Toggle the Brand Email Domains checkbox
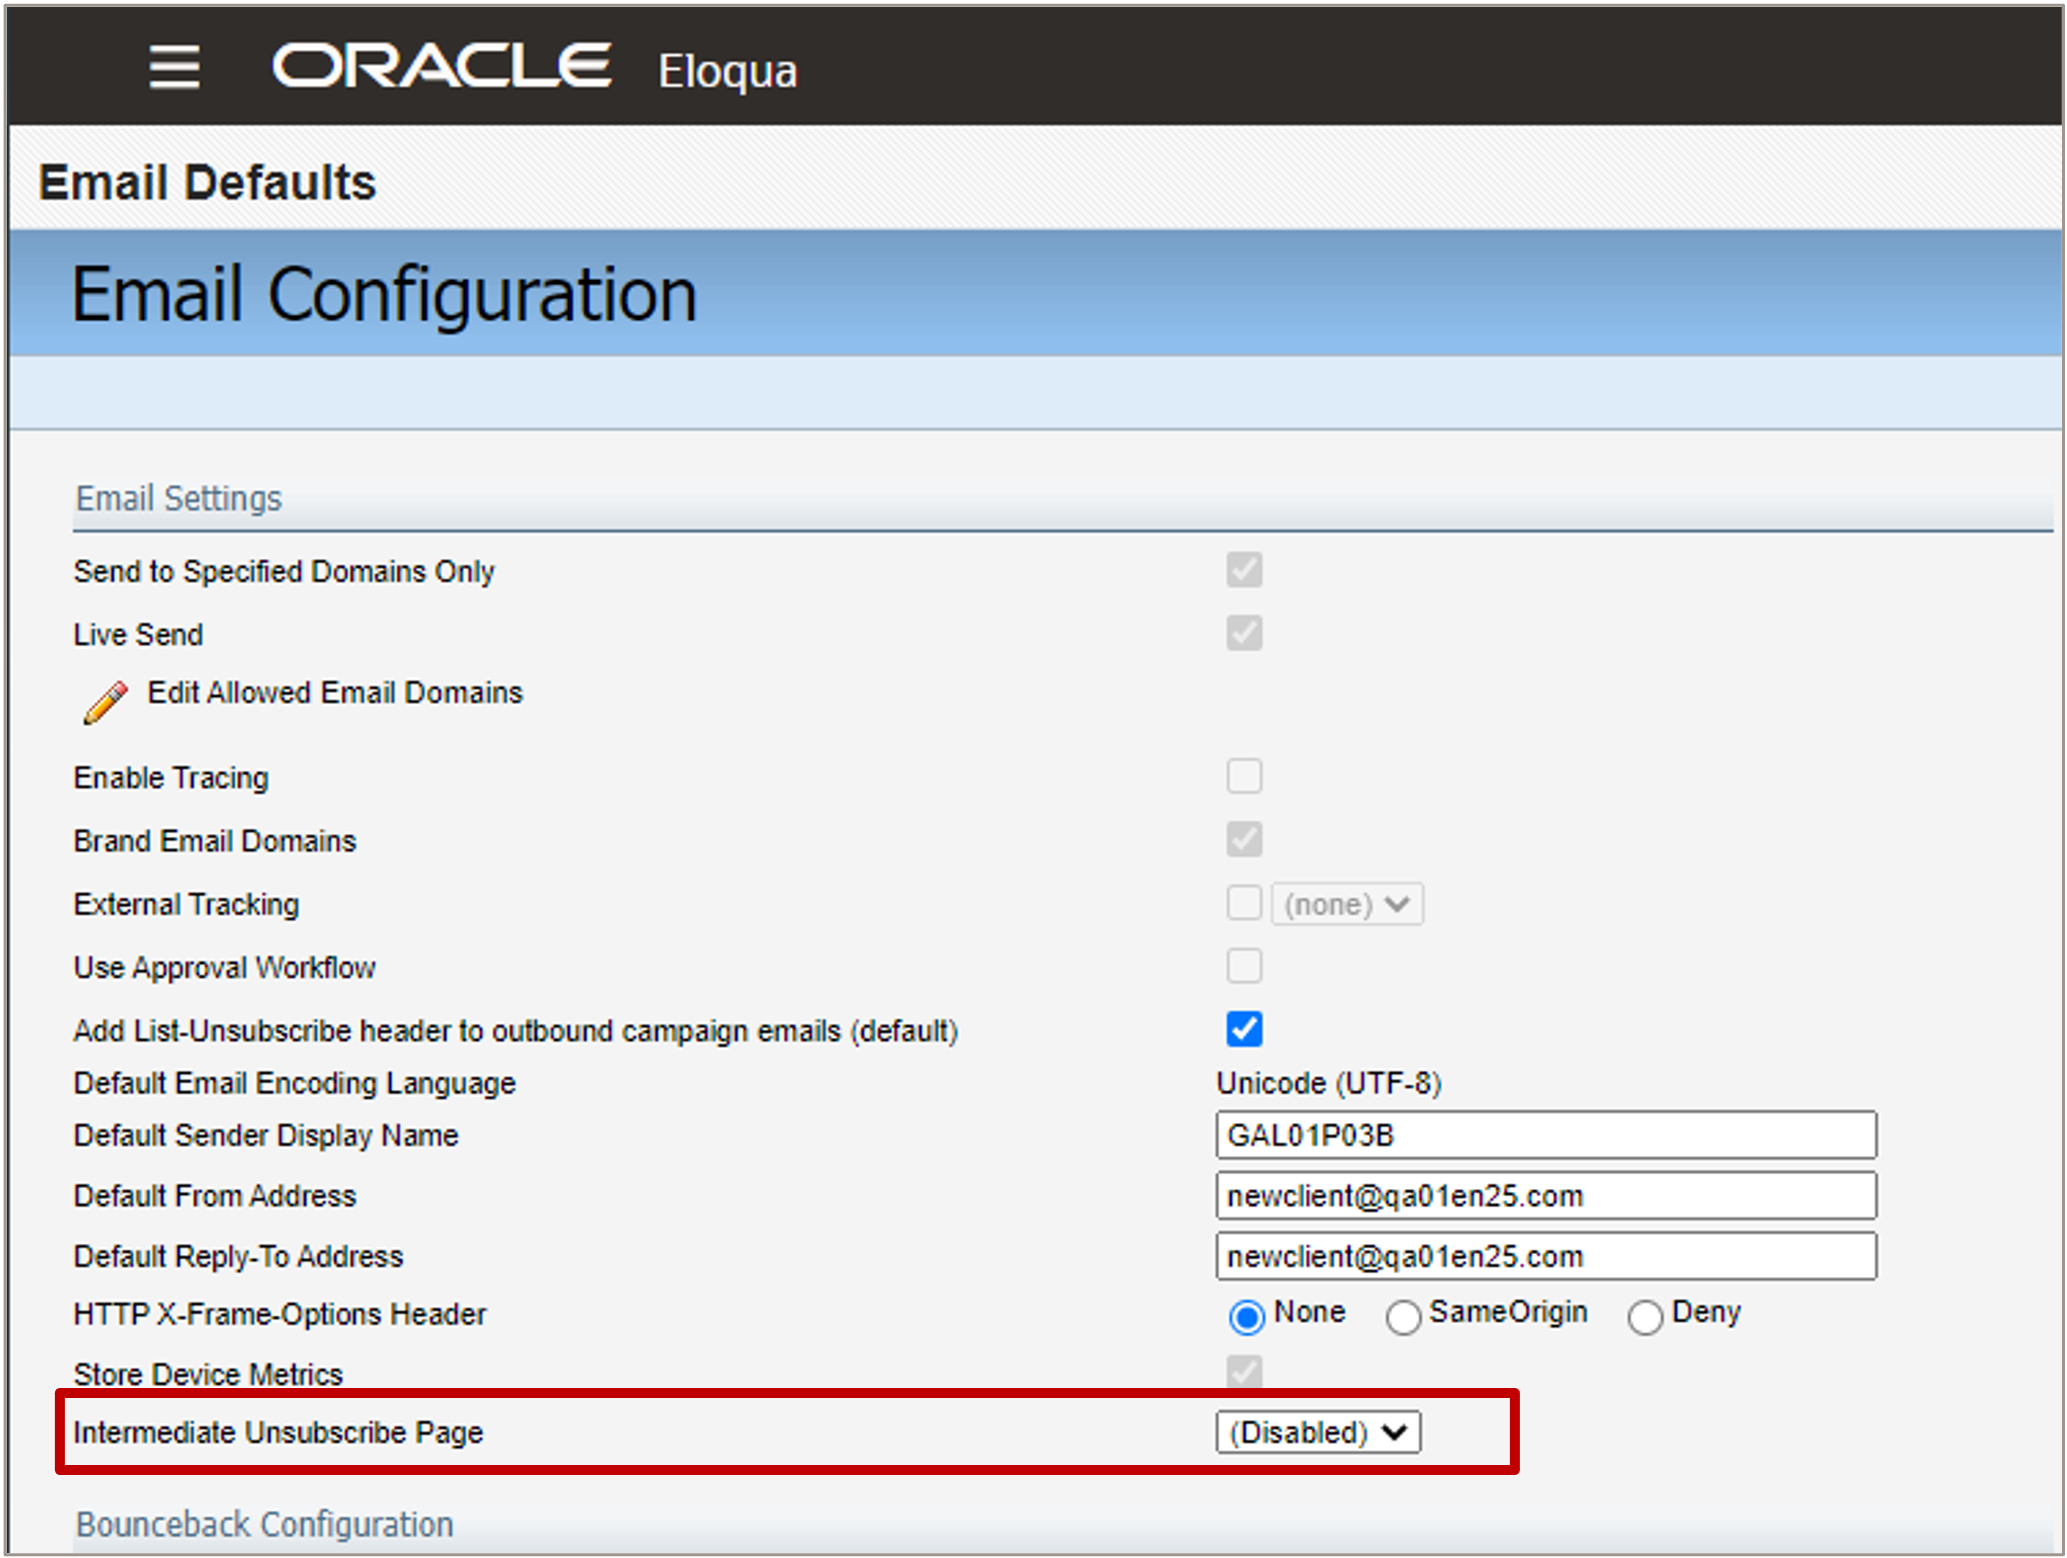Screen dimensions: 2067x1558 pyautogui.click(x=1244, y=839)
